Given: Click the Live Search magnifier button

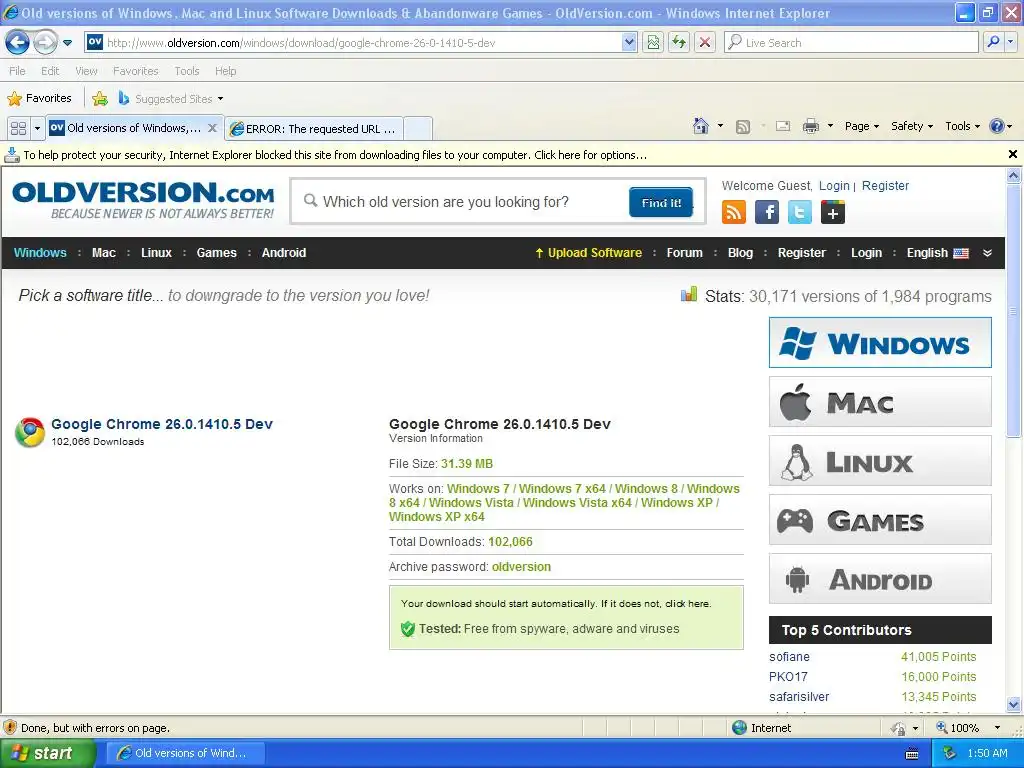Looking at the screenshot, I should [993, 42].
